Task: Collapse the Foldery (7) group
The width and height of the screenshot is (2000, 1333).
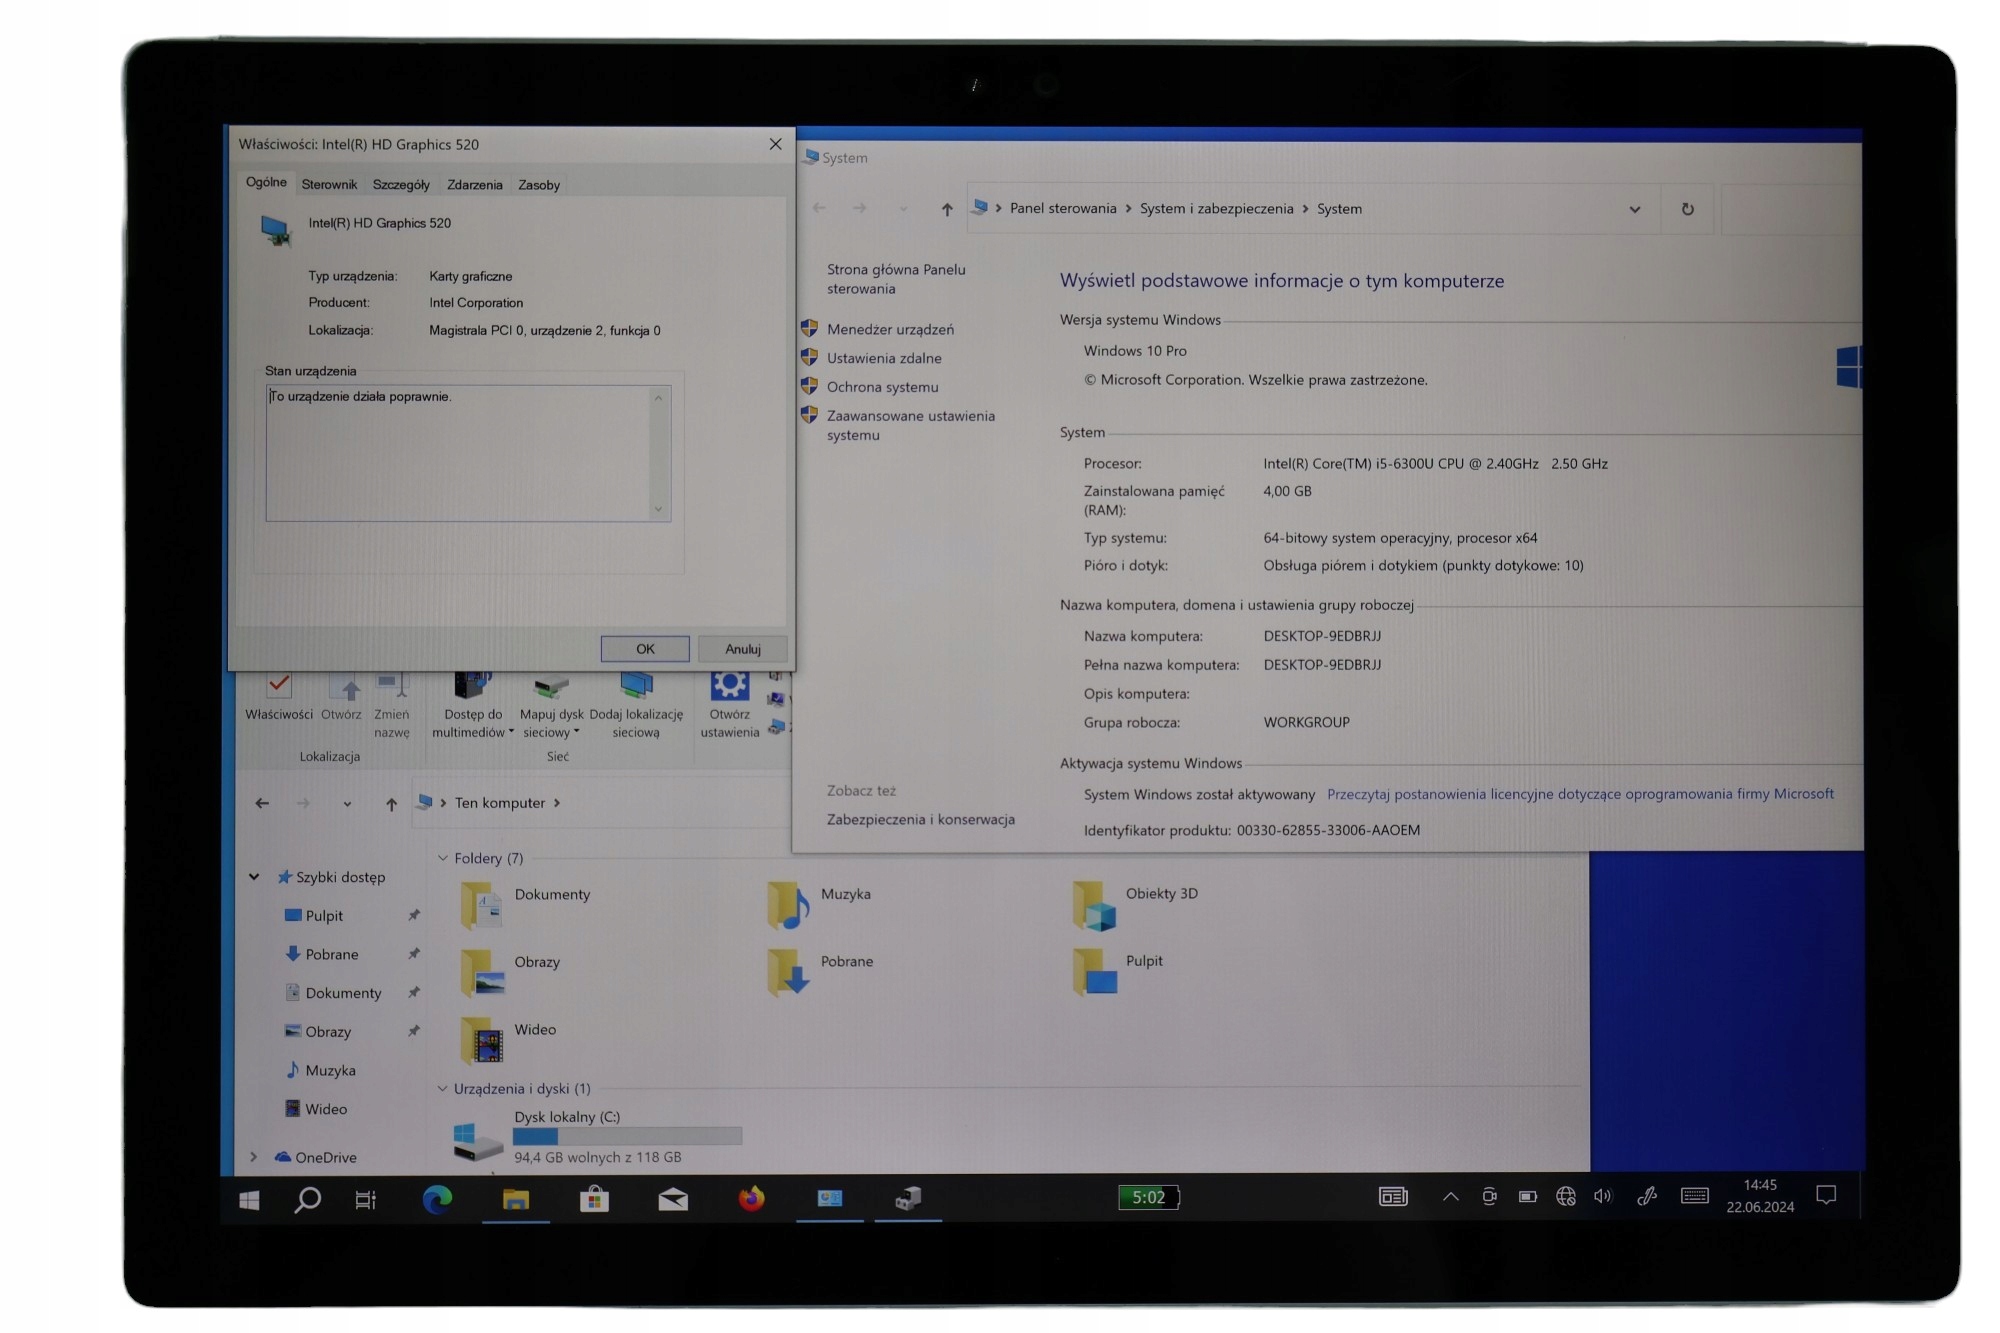Action: tap(443, 858)
